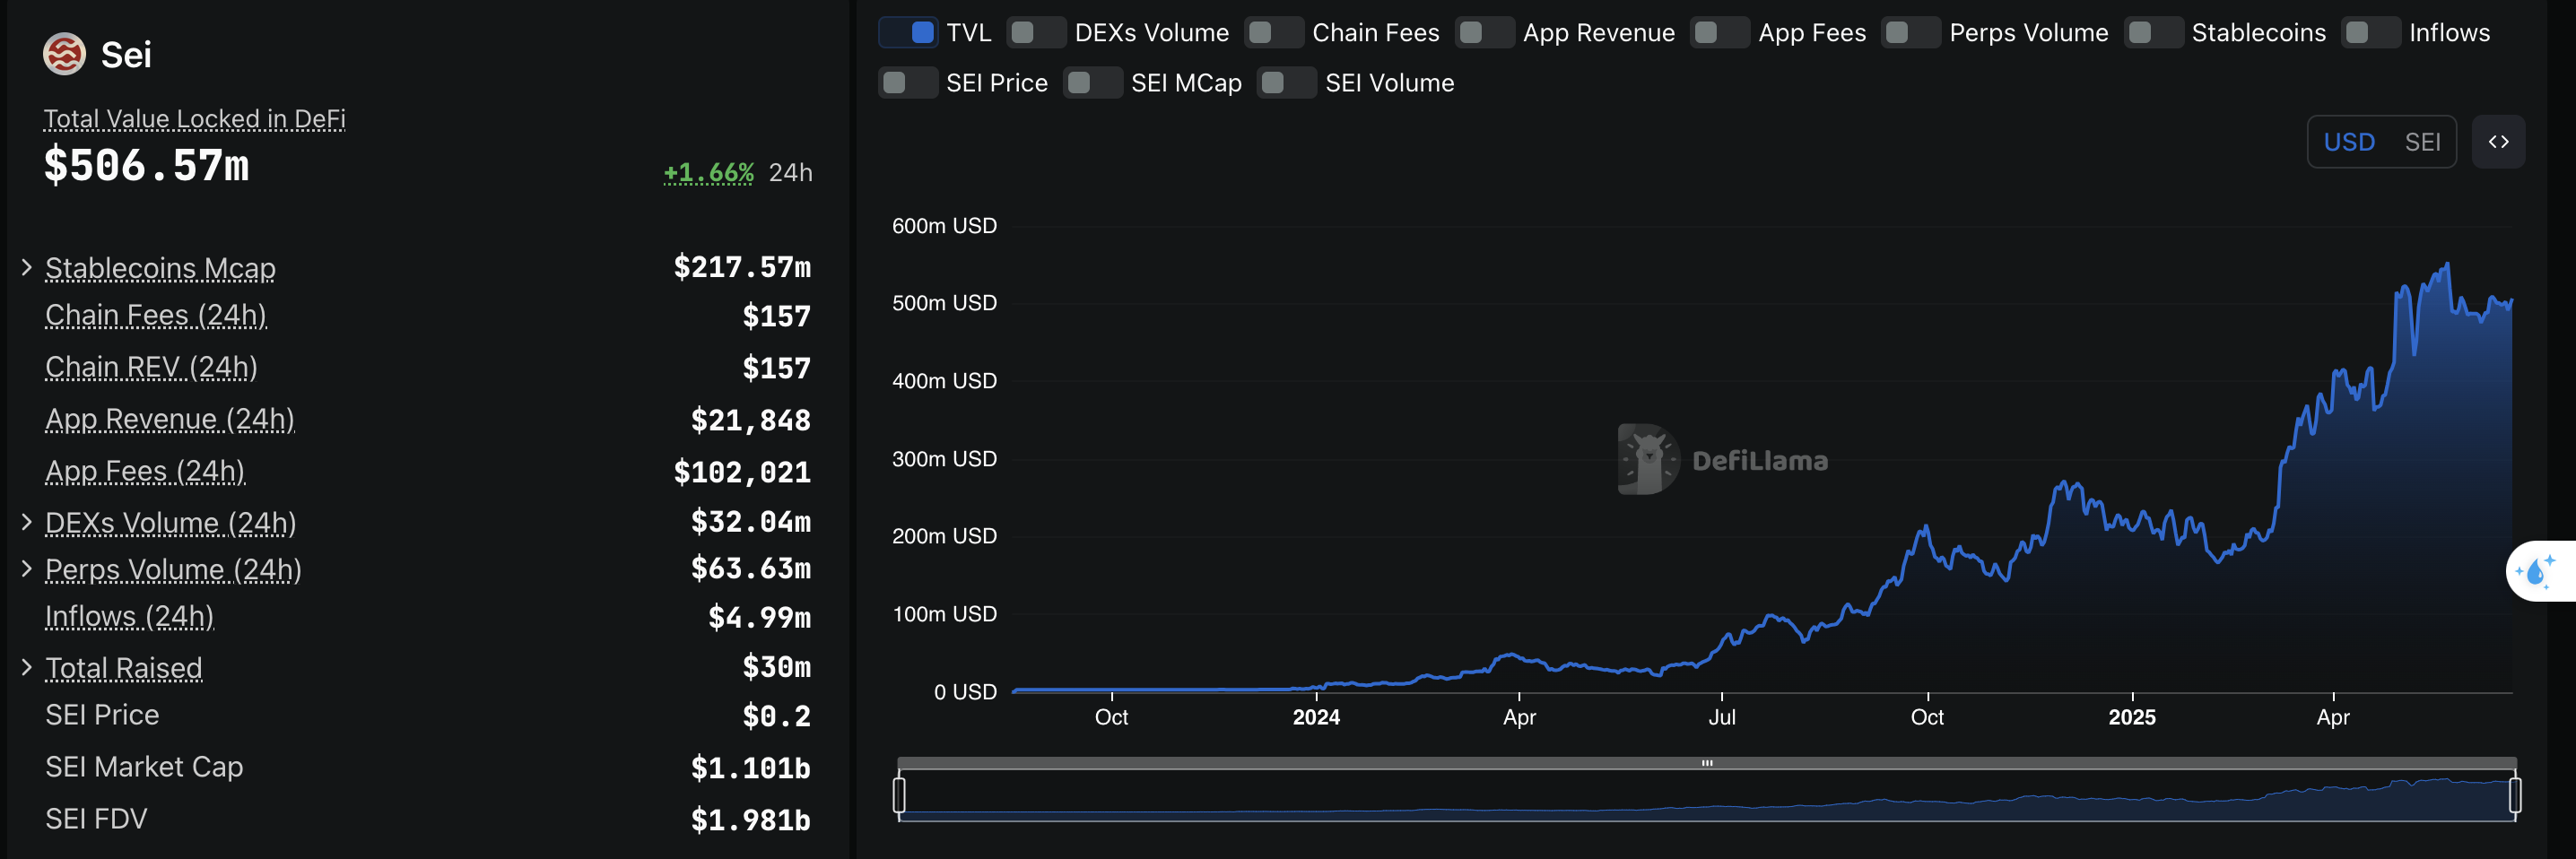
Task: Switch on the Stablecoins toggle
Action: [x=2153, y=33]
